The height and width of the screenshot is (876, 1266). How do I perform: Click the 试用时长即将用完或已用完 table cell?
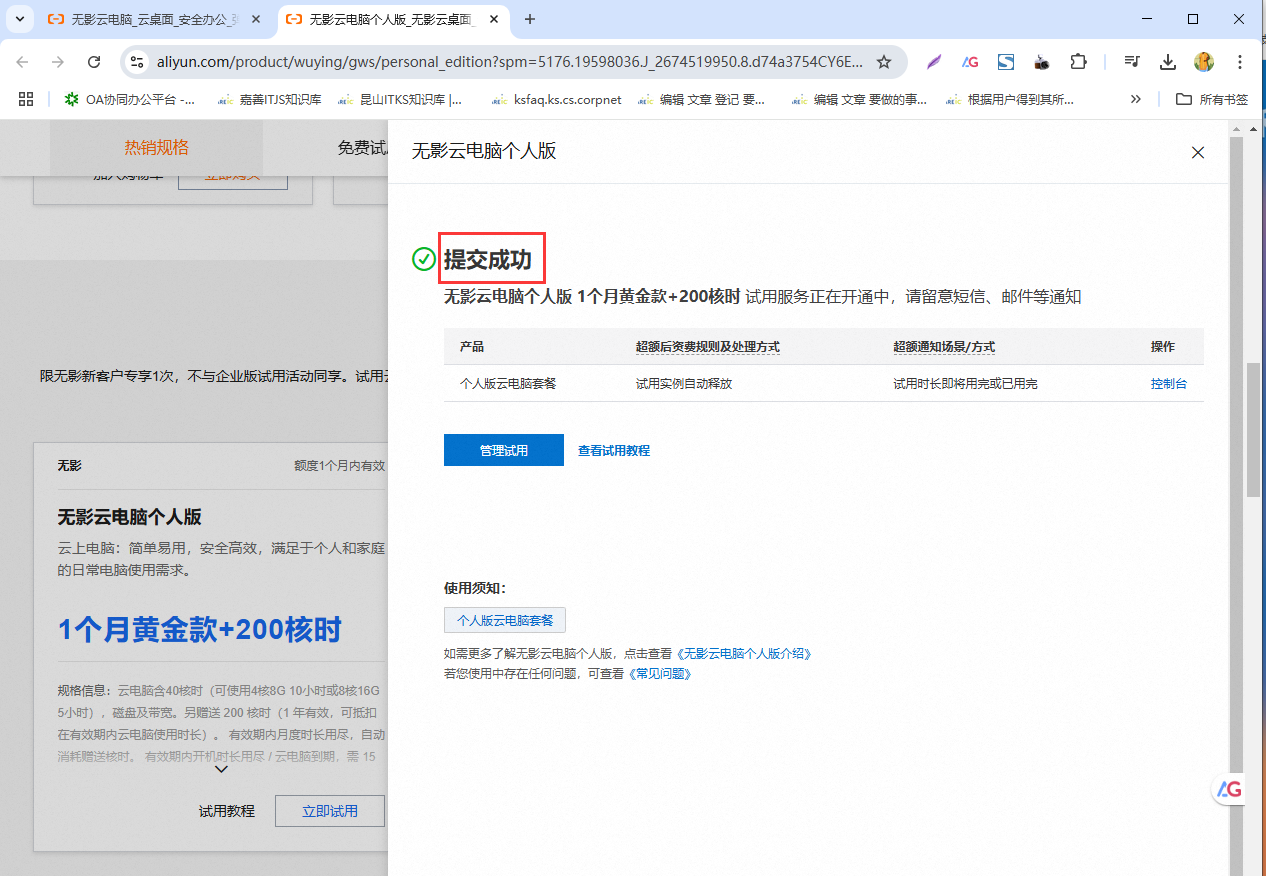click(965, 383)
